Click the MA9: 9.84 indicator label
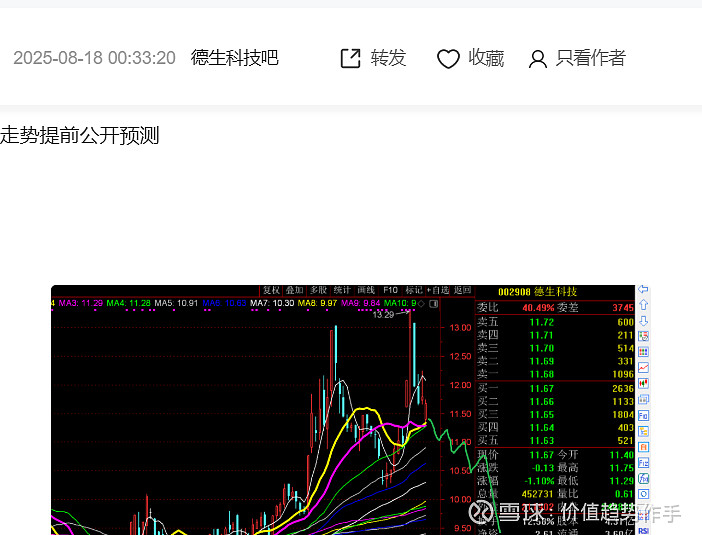The height and width of the screenshot is (535, 702). (361, 304)
